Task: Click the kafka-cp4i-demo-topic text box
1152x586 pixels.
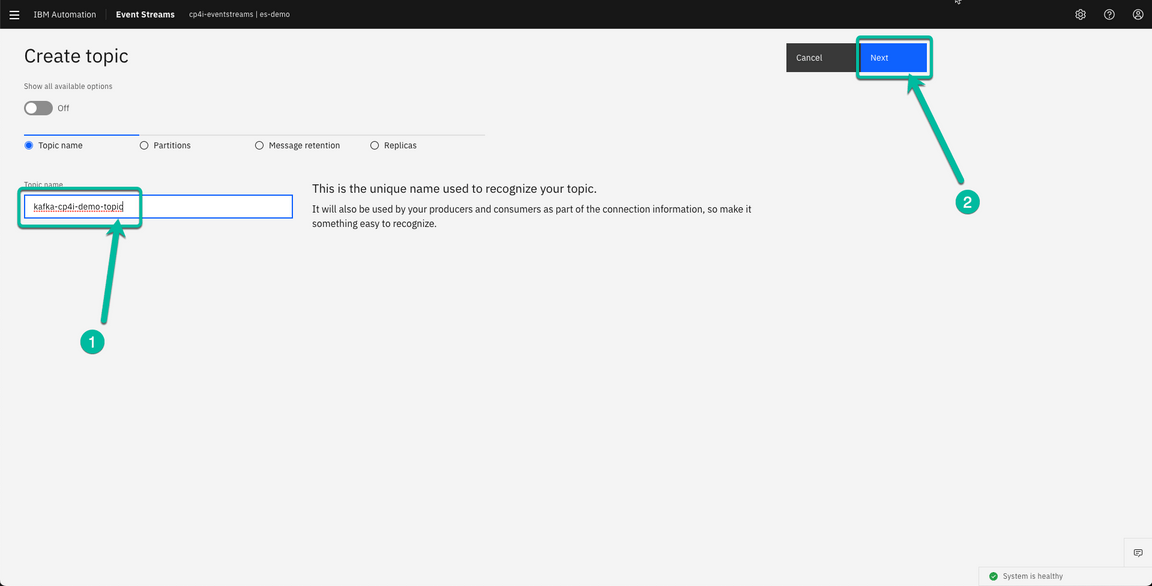Action: (x=80, y=206)
